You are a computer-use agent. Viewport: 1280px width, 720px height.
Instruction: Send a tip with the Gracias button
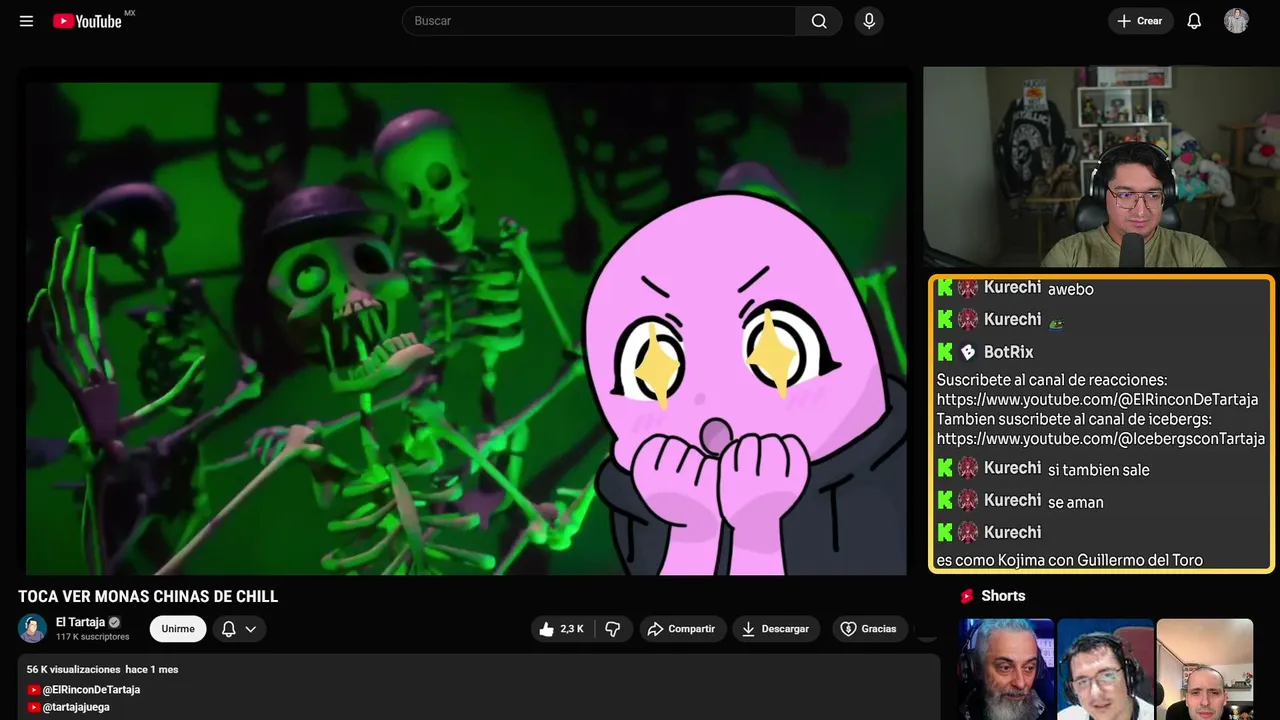pyautogui.click(x=868, y=629)
